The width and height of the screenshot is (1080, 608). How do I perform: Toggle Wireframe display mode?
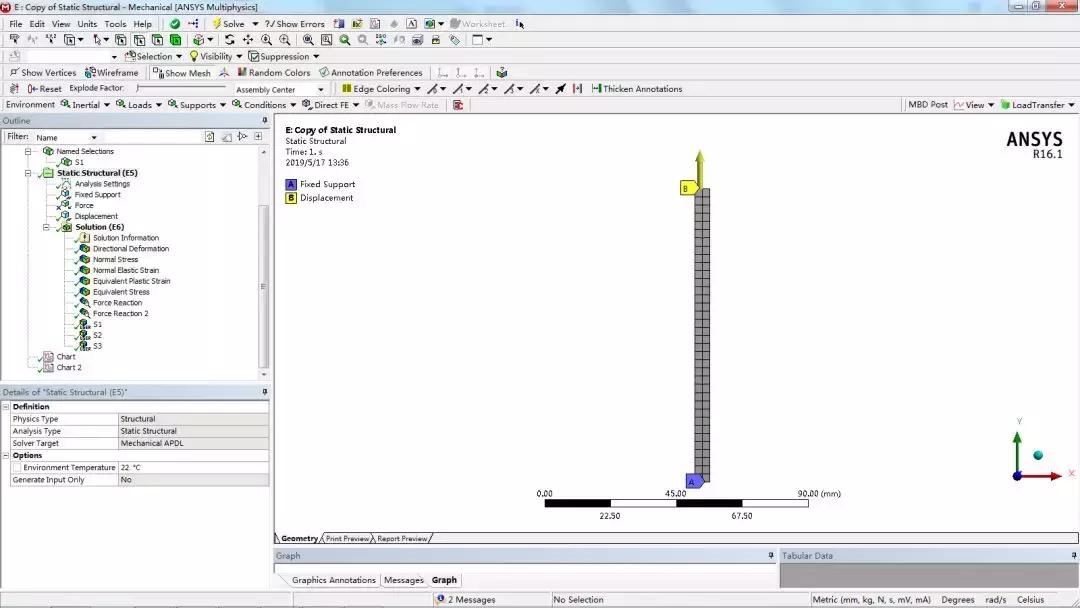coord(112,72)
